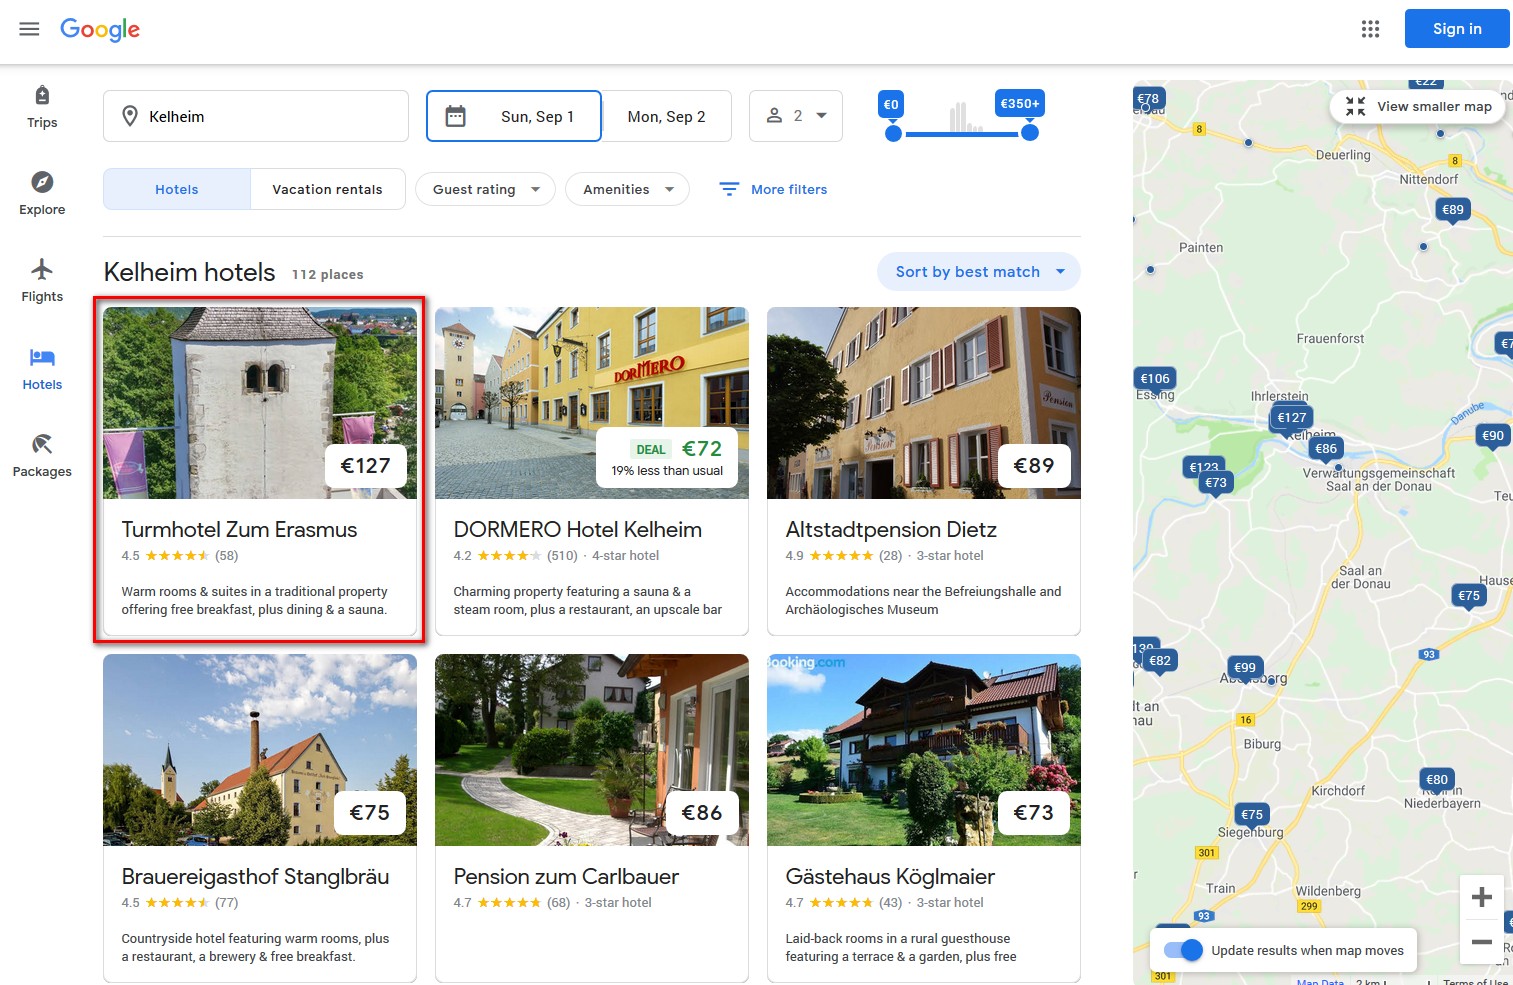
Task: Switch to Flights in the sidebar
Action: (41, 280)
